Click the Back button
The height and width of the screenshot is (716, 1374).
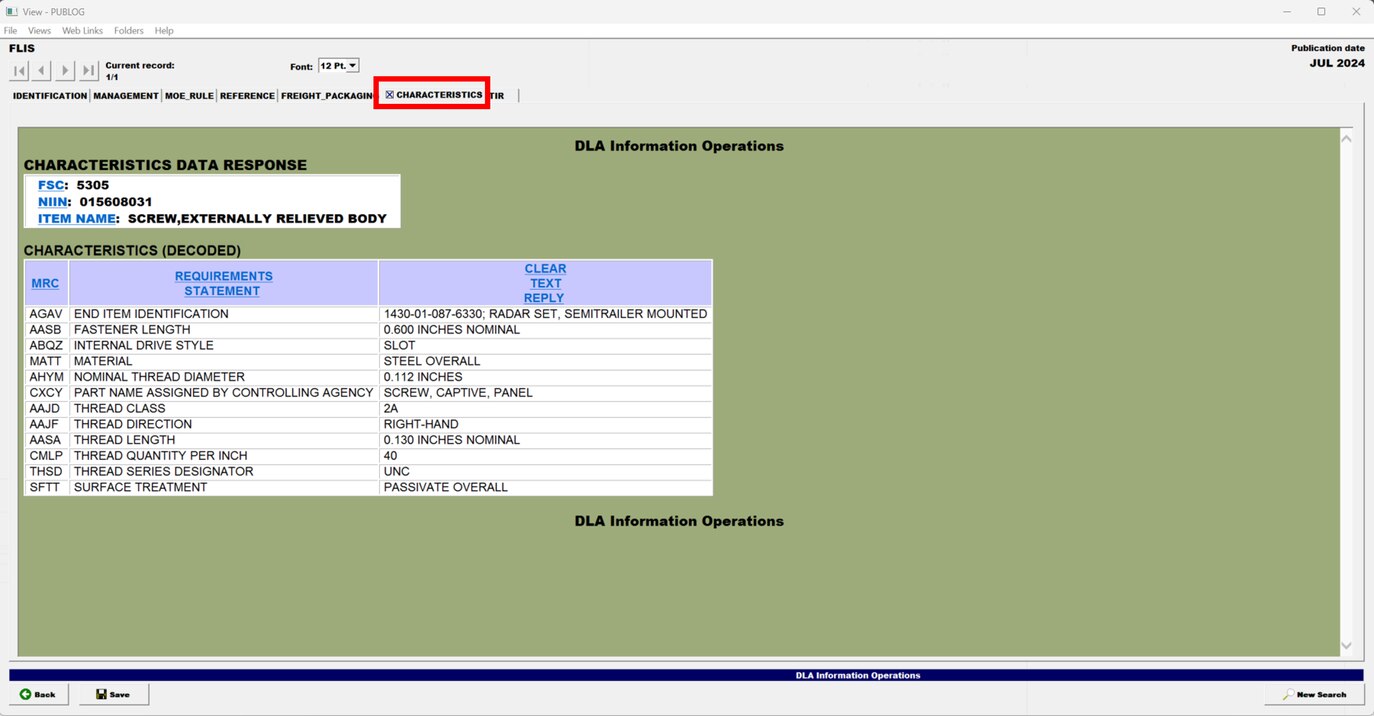pyautogui.click(x=38, y=694)
